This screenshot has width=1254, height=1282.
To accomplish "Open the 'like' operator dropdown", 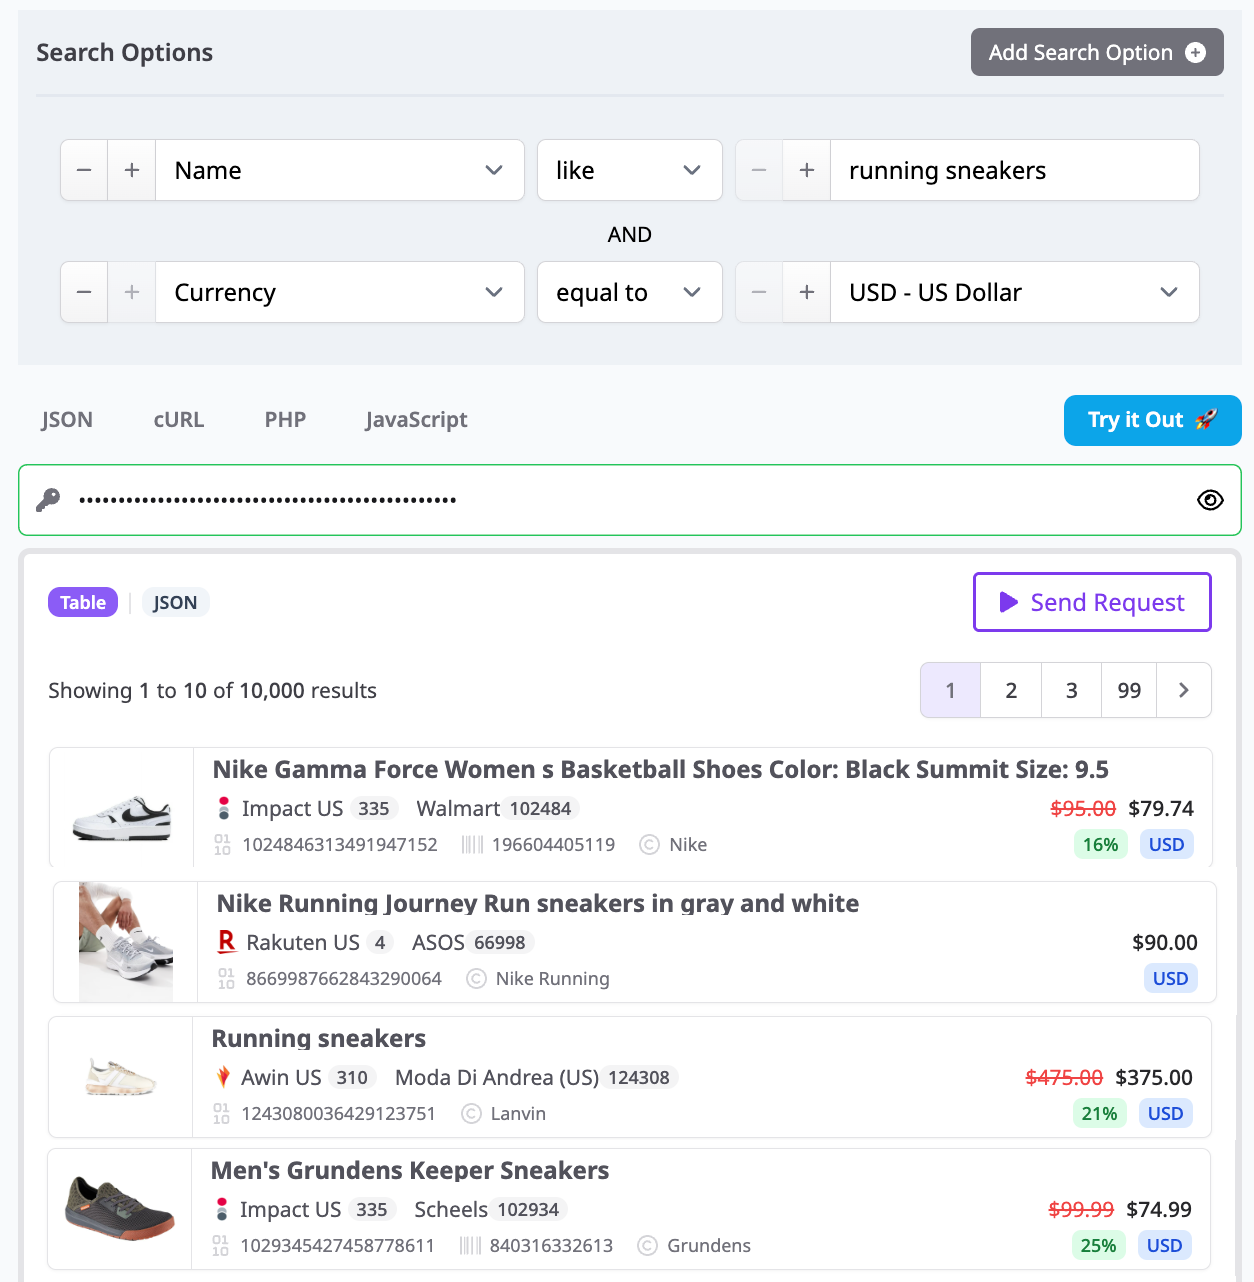I will pyautogui.click(x=630, y=170).
